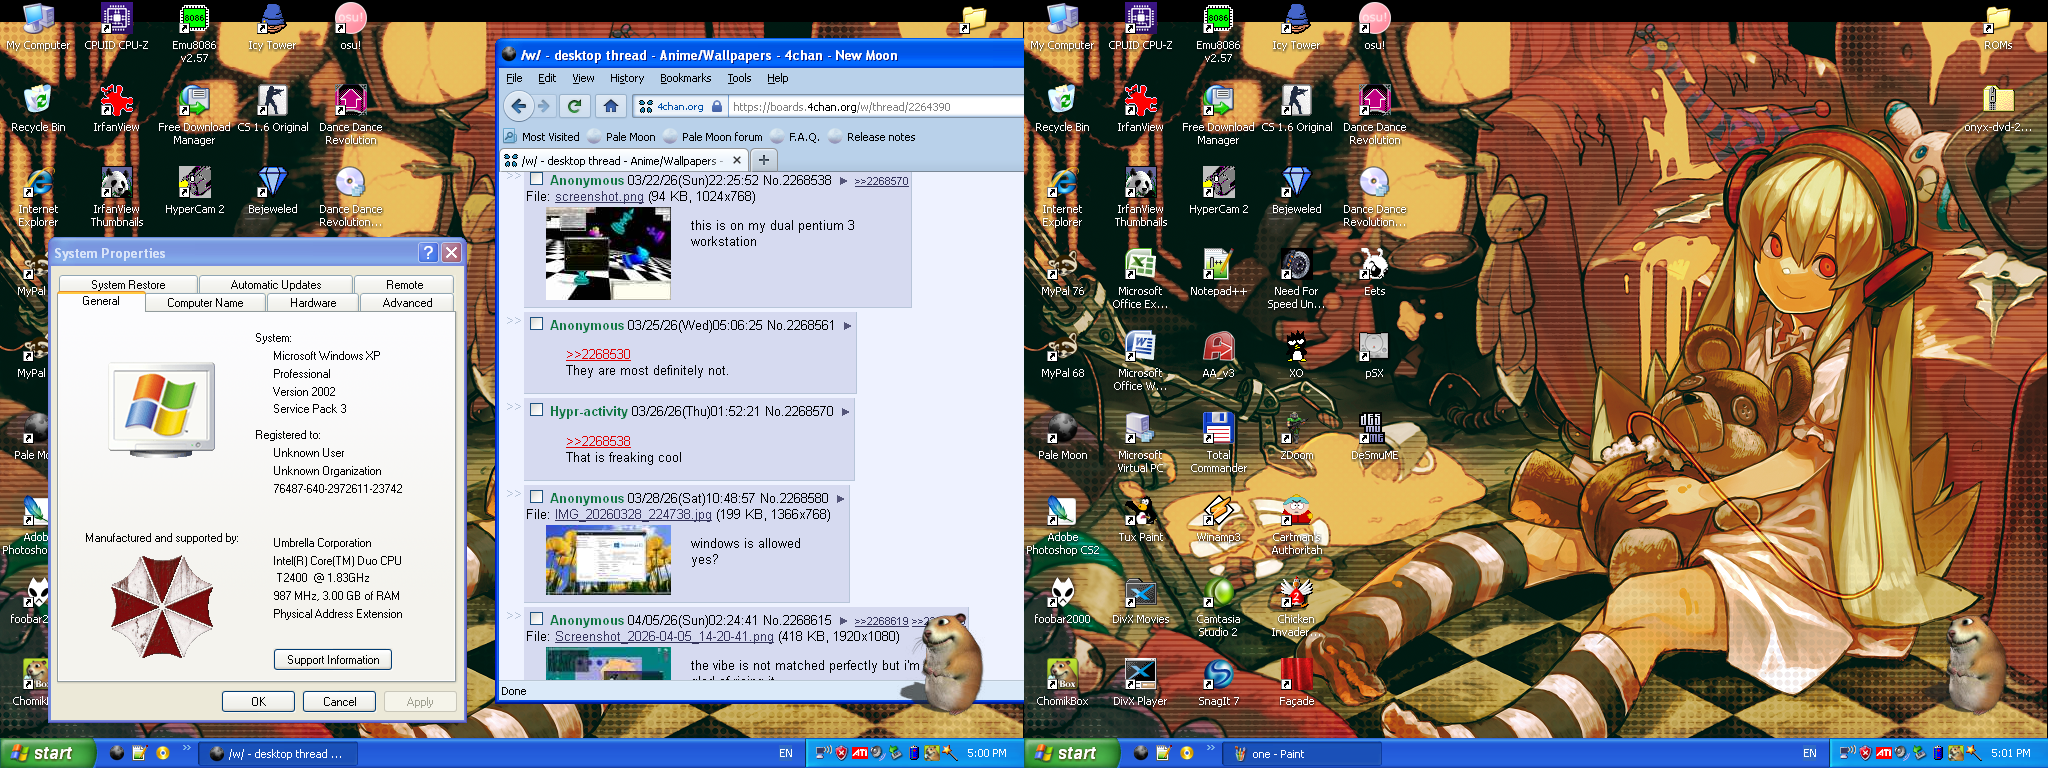
Task: Go back a page in Pale Moon
Action: click(x=518, y=106)
